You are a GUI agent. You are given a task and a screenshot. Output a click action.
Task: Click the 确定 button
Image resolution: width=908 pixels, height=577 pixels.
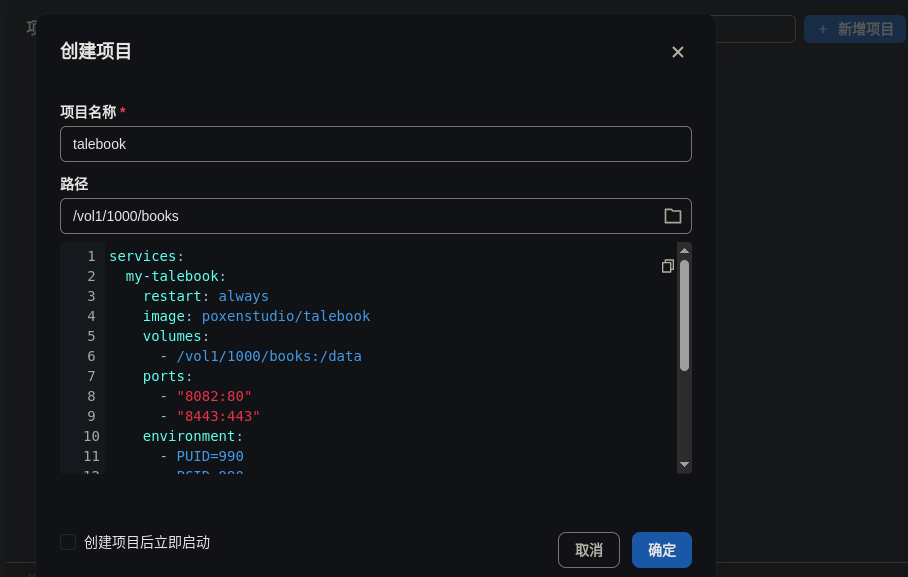661,550
